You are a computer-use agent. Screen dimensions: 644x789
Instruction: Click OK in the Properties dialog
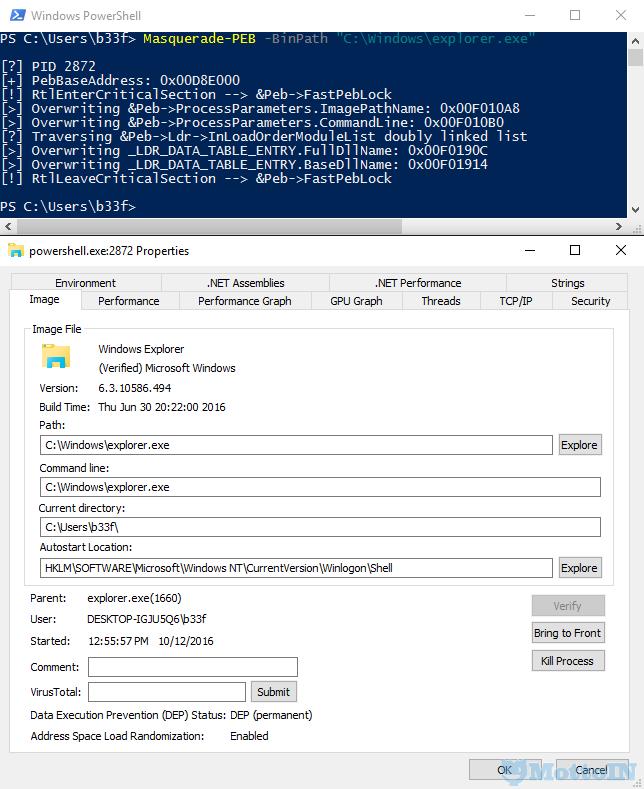(x=505, y=770)
